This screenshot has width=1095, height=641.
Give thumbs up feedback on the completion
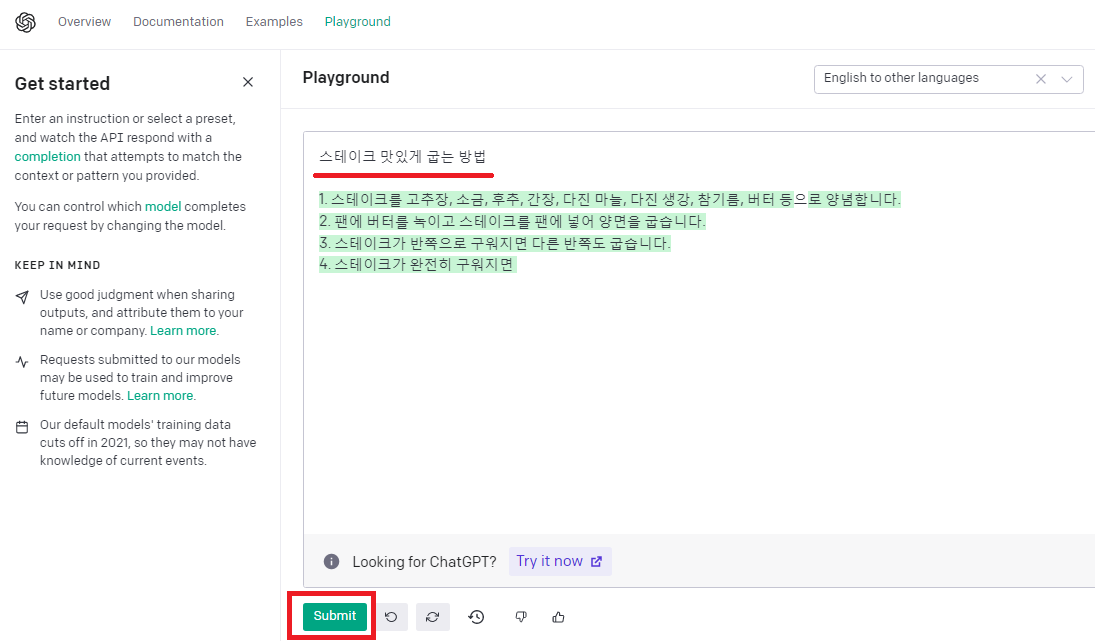558,617
